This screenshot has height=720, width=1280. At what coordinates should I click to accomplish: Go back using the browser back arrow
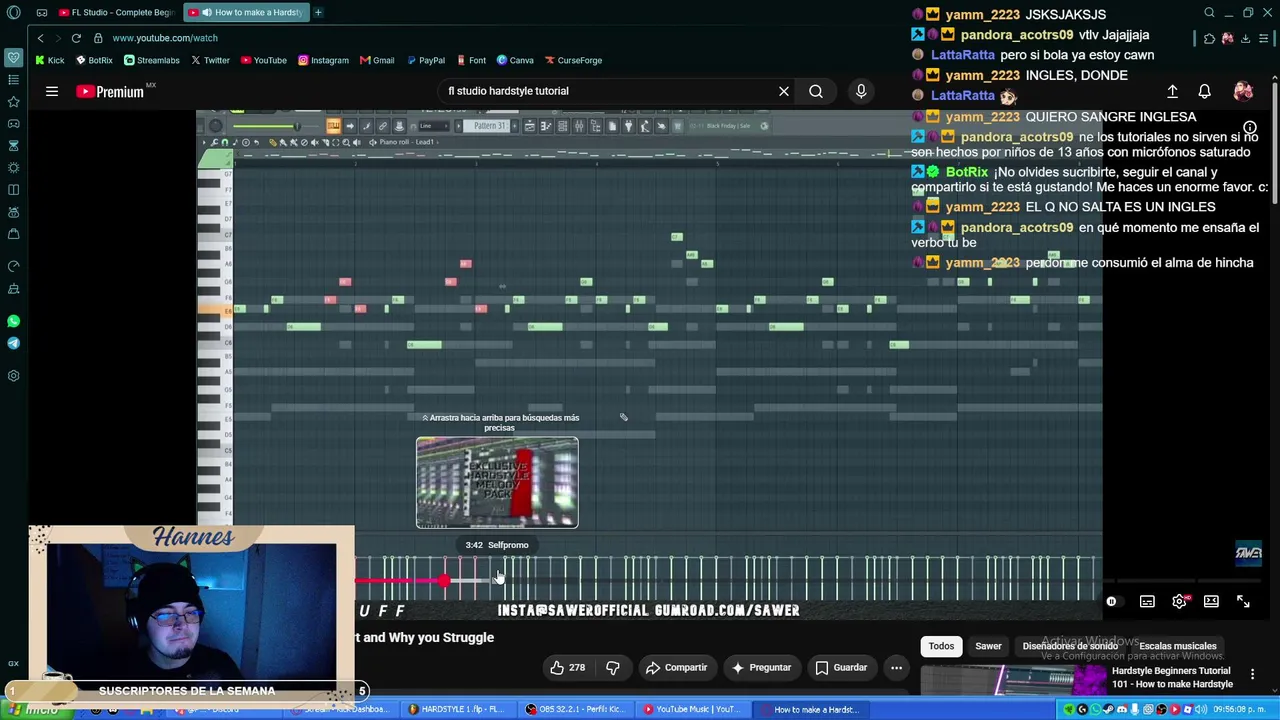(40, 38)
